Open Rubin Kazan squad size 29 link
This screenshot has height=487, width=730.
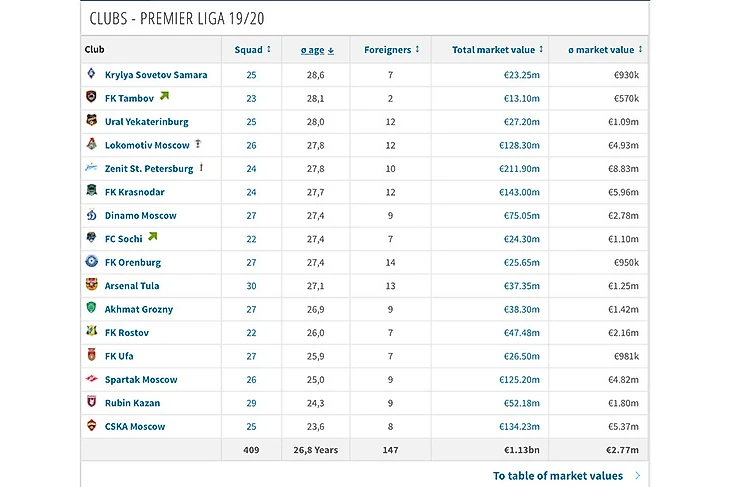[251, 403]
